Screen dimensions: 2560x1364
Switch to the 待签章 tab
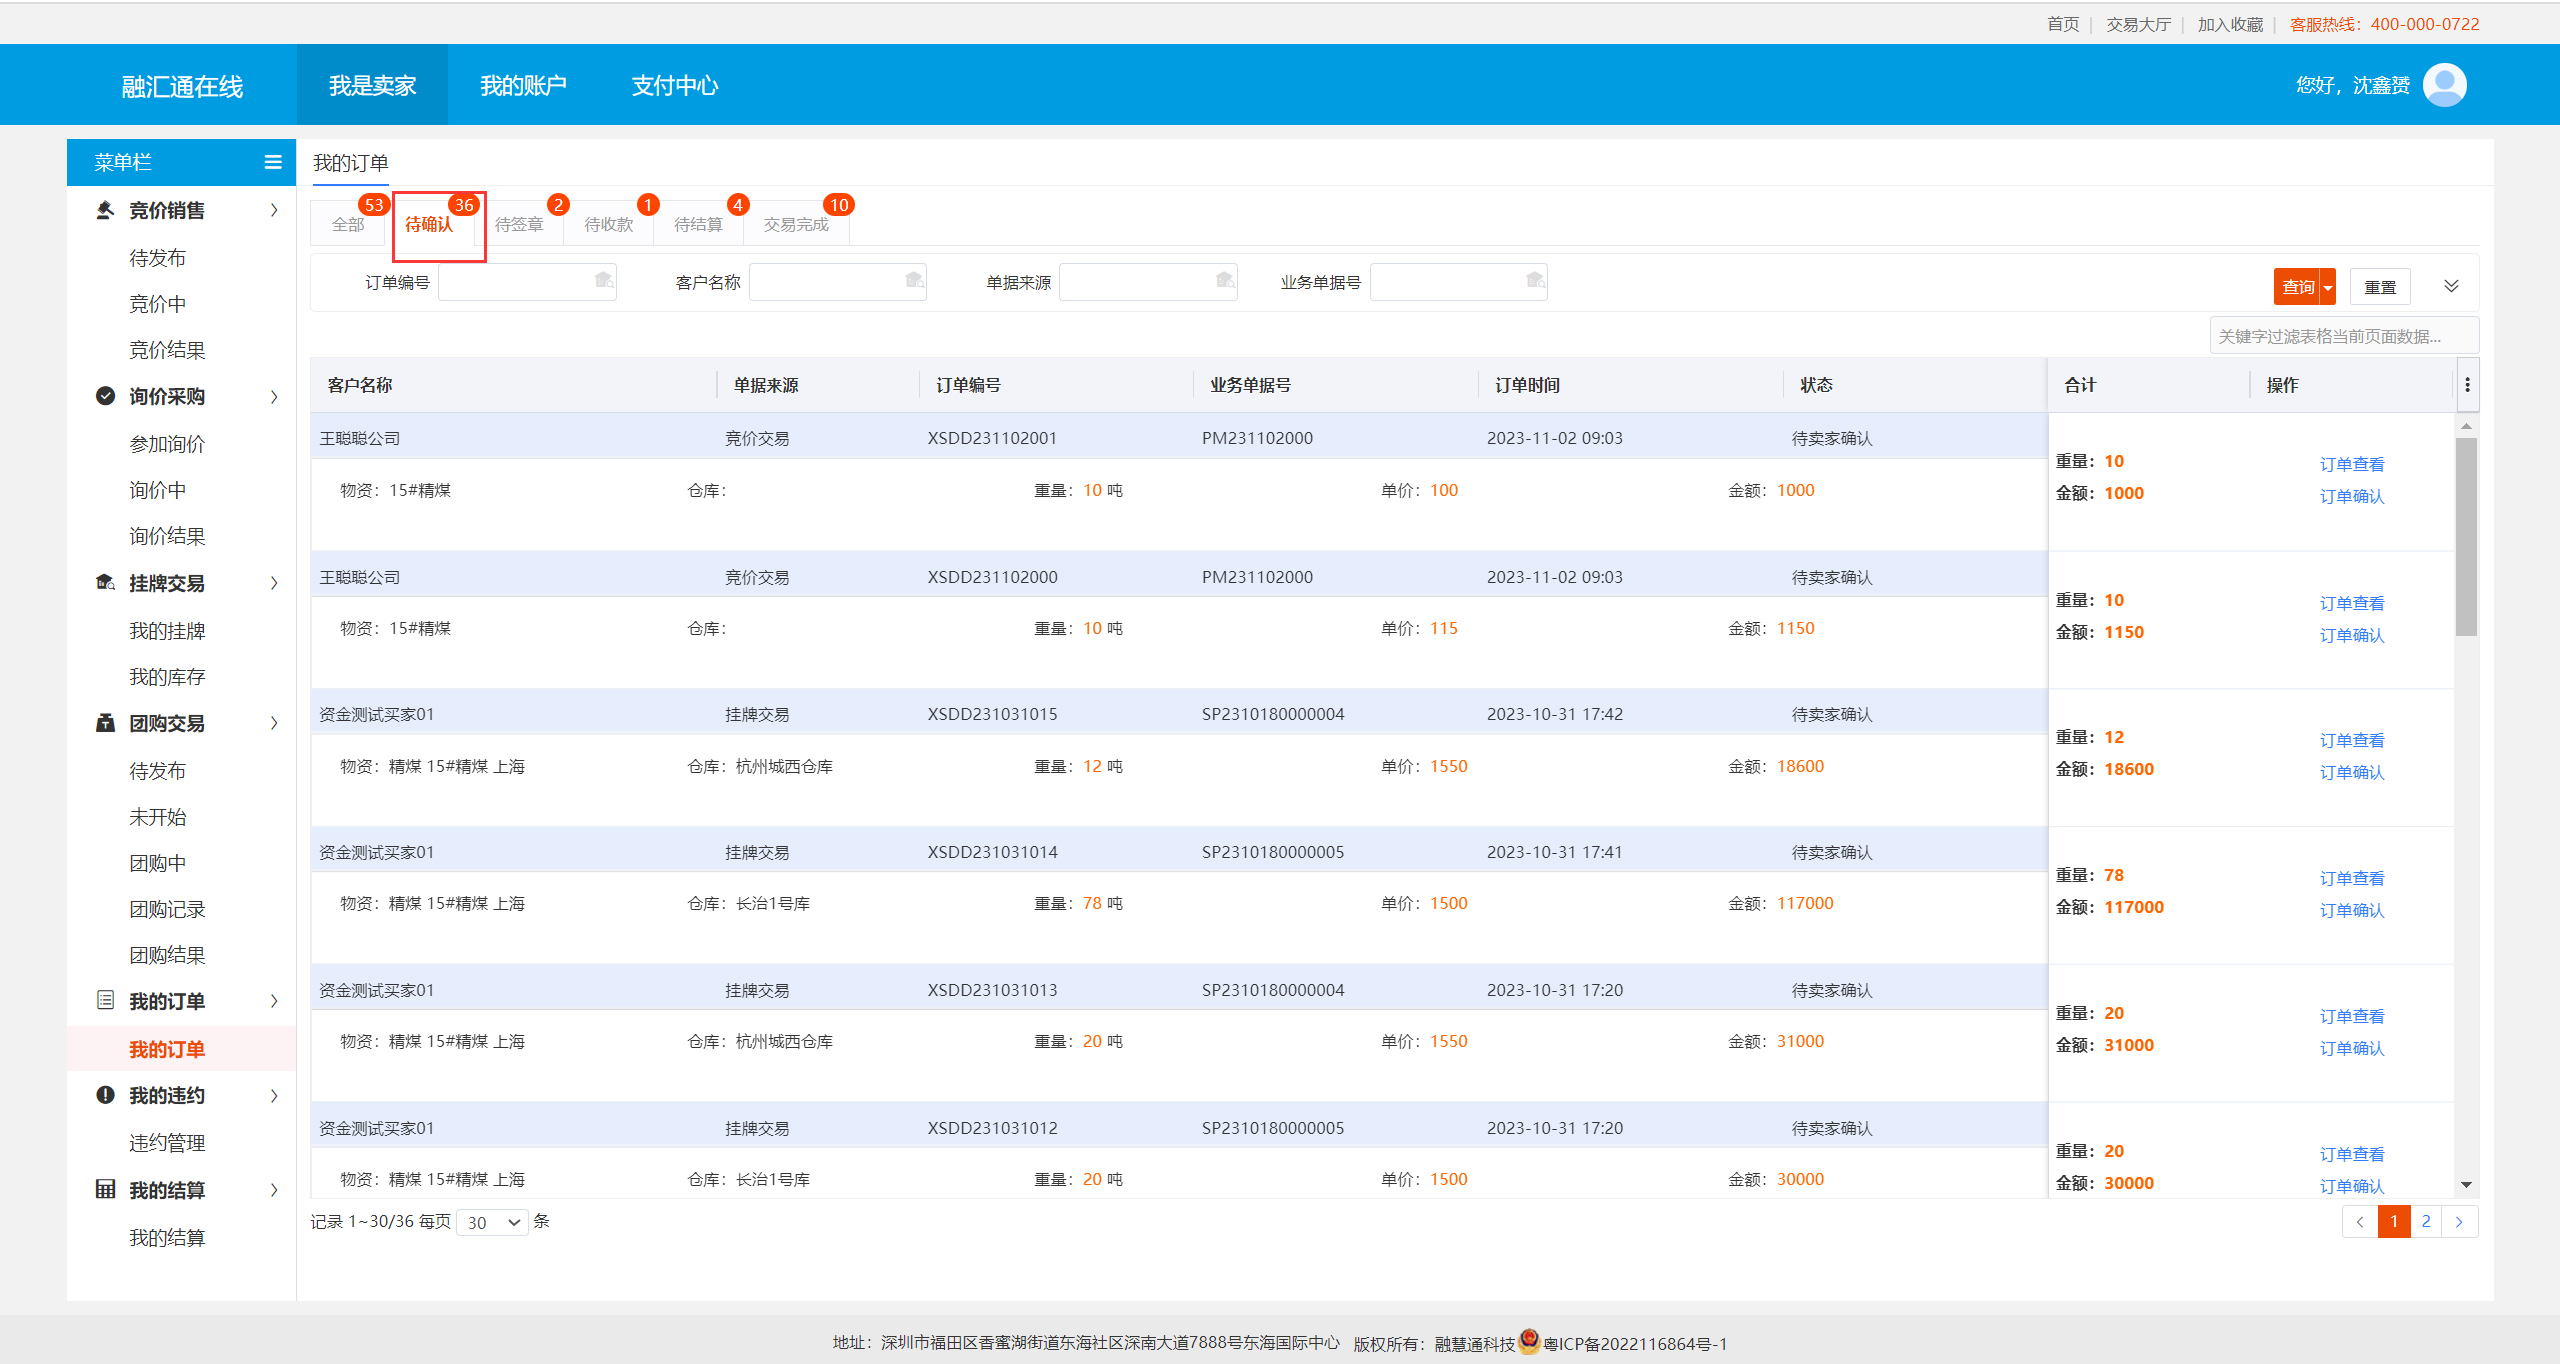tap(519, 224)
